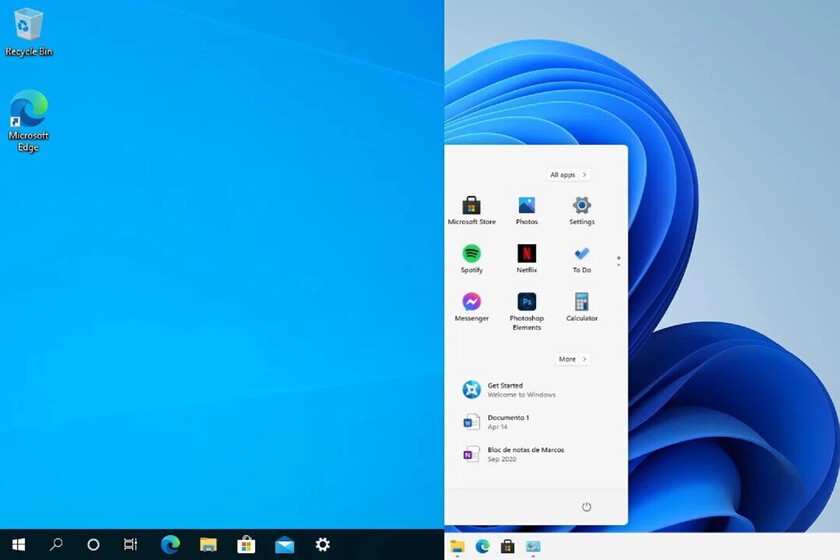Image resolution: width=840 pixels, height=560 pixels.
Task: Expand the All apps list
Action: coord(568,175)
